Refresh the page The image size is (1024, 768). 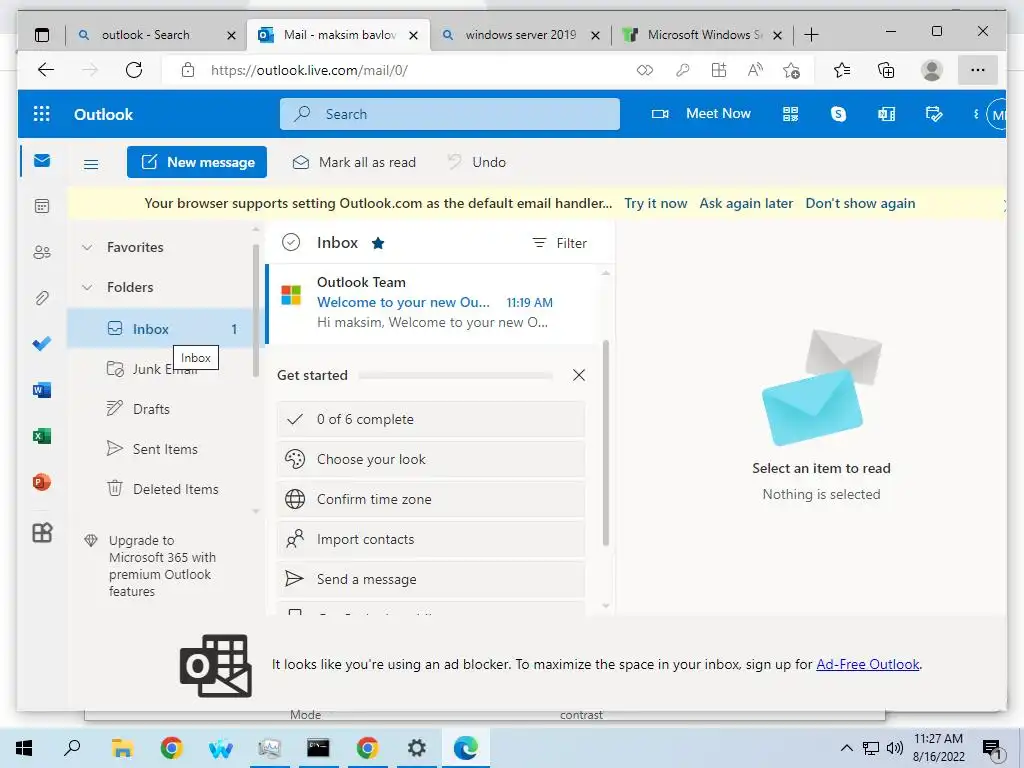click(x=134, y=70)
